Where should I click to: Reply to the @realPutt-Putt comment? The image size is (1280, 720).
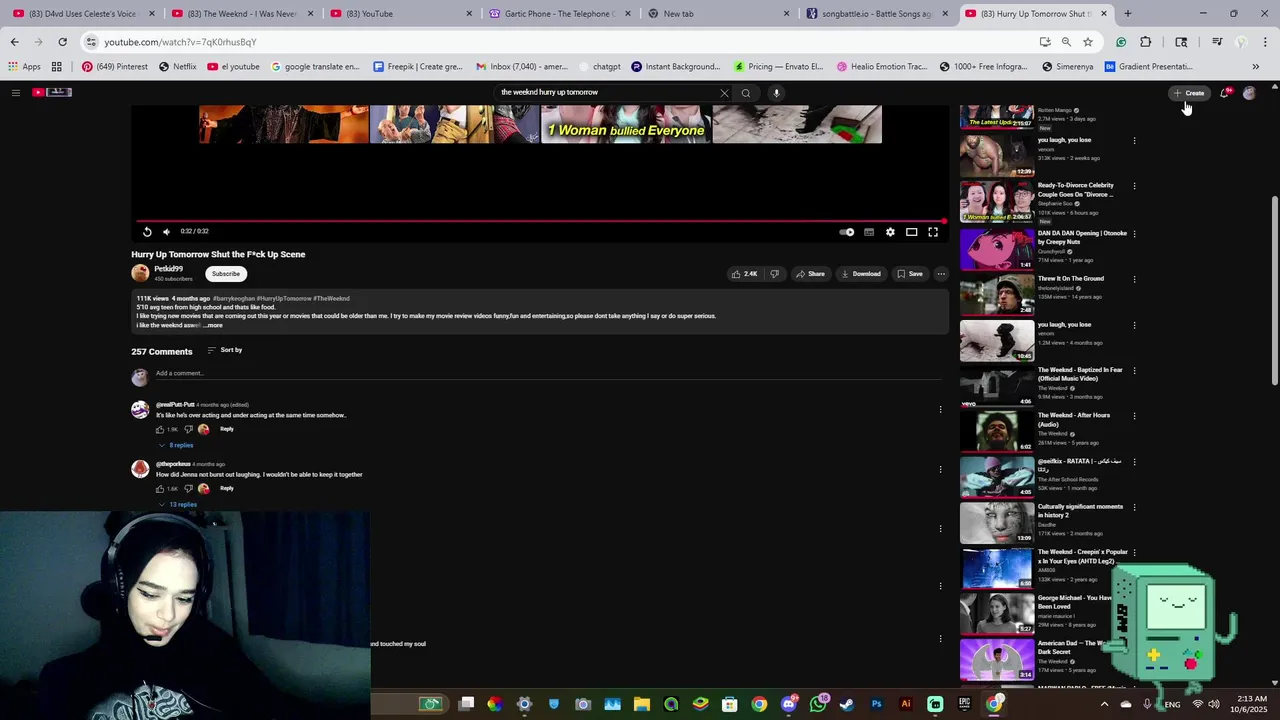(227, 429)
